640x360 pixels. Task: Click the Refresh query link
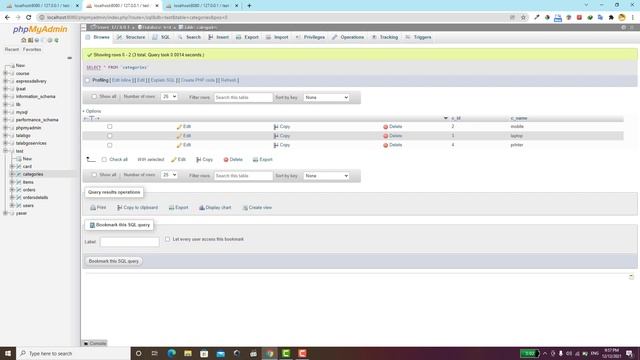coord(228,80)
